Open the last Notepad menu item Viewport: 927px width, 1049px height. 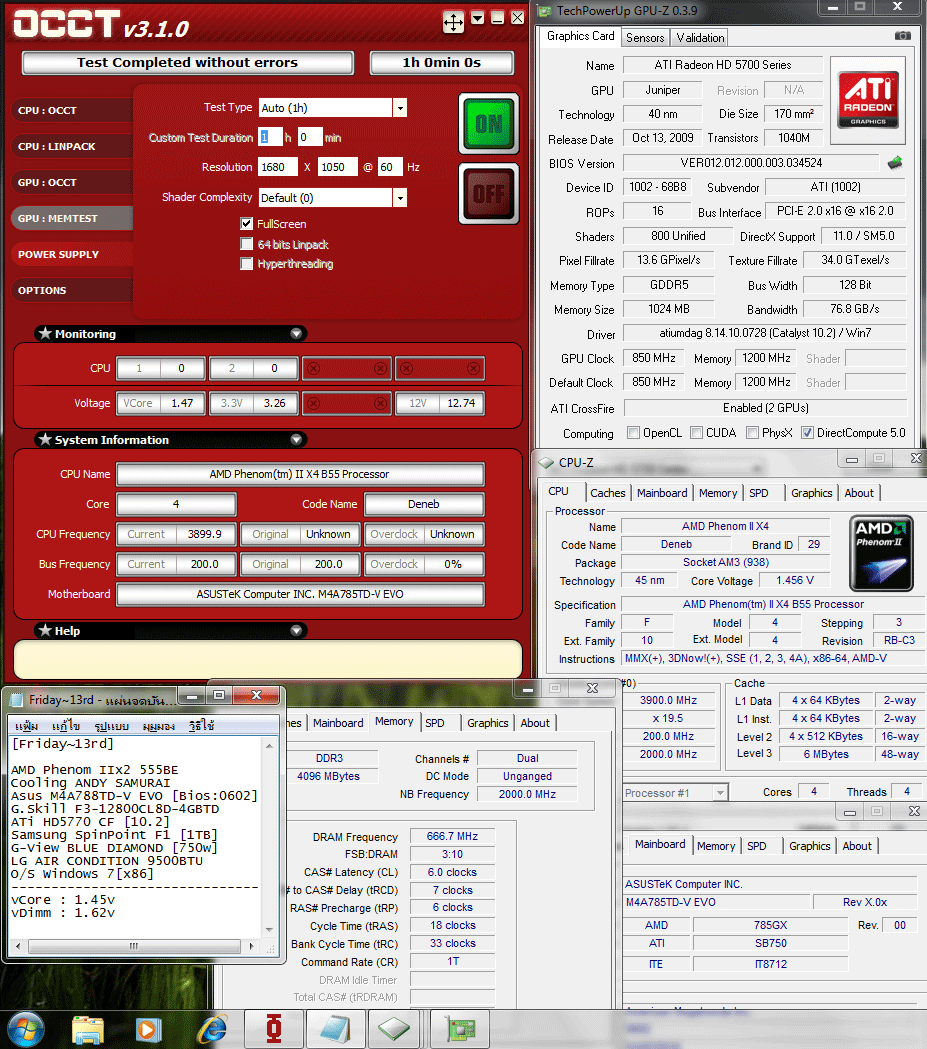point(201,726)
